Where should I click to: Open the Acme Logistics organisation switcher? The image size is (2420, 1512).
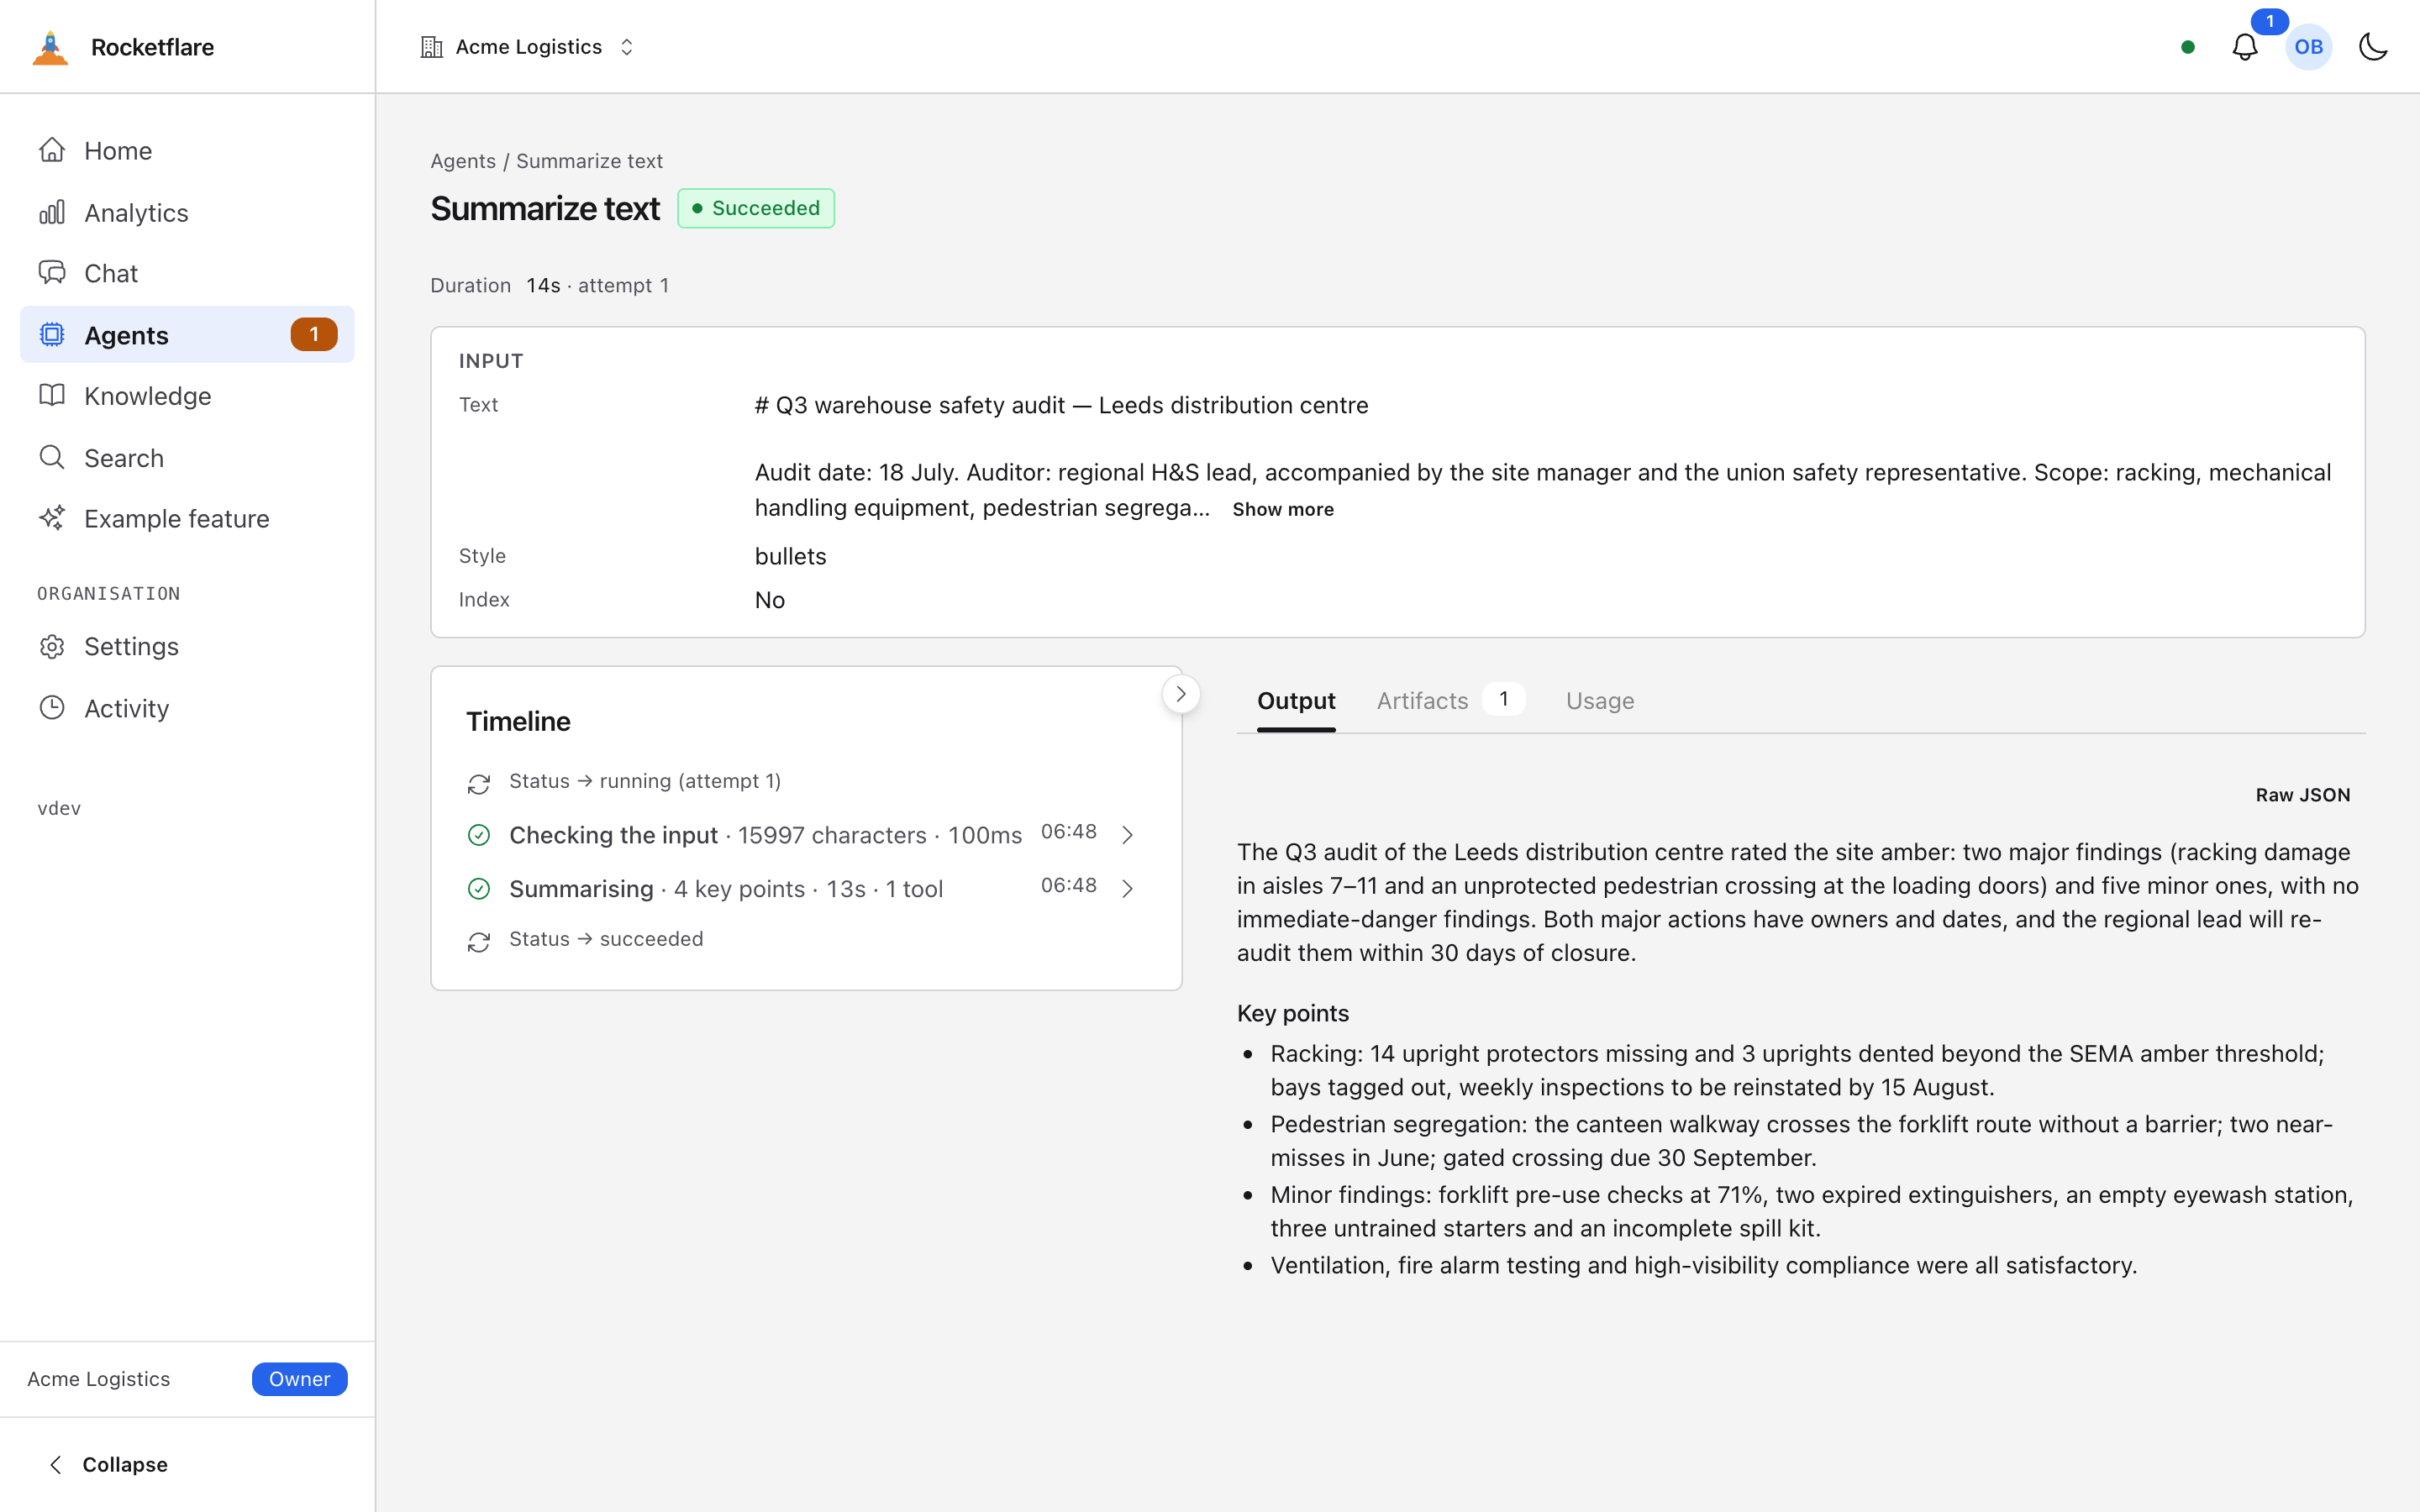(x=528, y=47)
